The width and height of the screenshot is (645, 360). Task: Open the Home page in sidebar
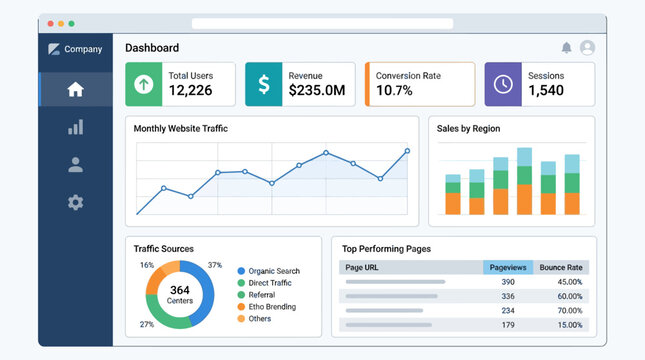pos(76,89)
